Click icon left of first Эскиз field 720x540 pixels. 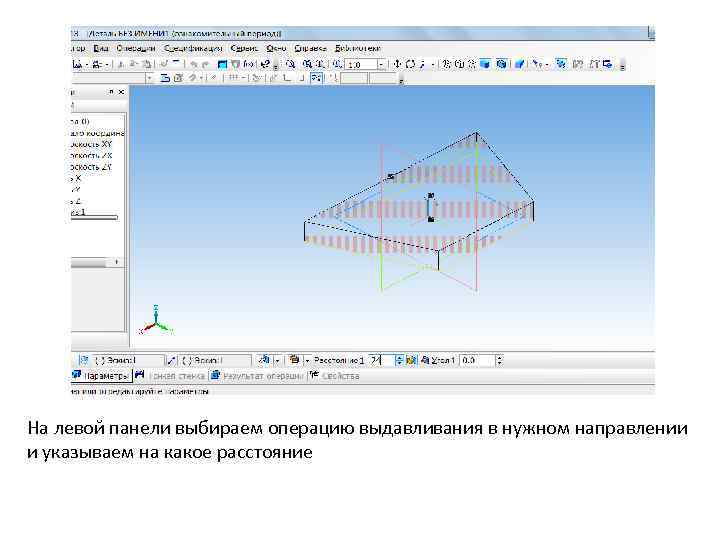(84, 360)
